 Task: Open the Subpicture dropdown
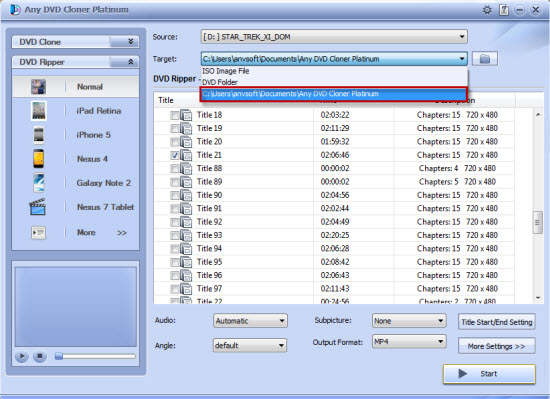[409, 321]
